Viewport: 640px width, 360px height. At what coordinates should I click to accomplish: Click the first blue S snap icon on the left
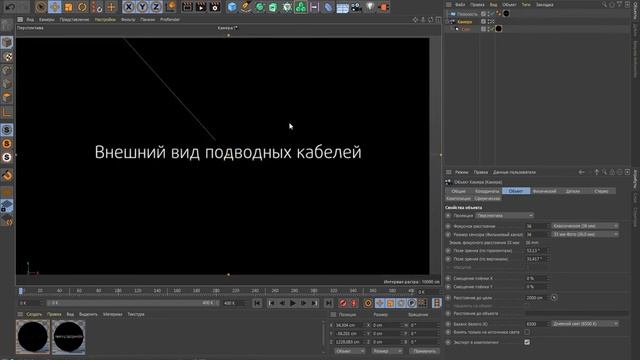click(7, 130)
